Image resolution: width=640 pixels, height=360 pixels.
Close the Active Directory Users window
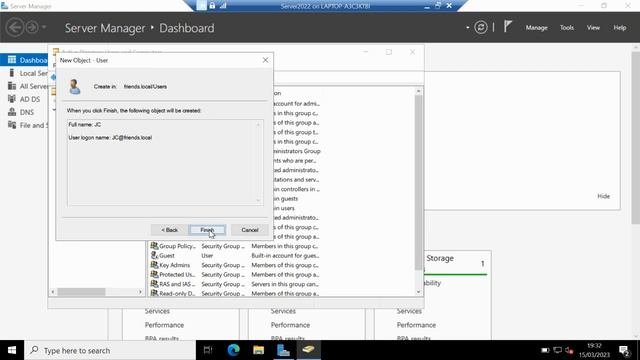412,52
